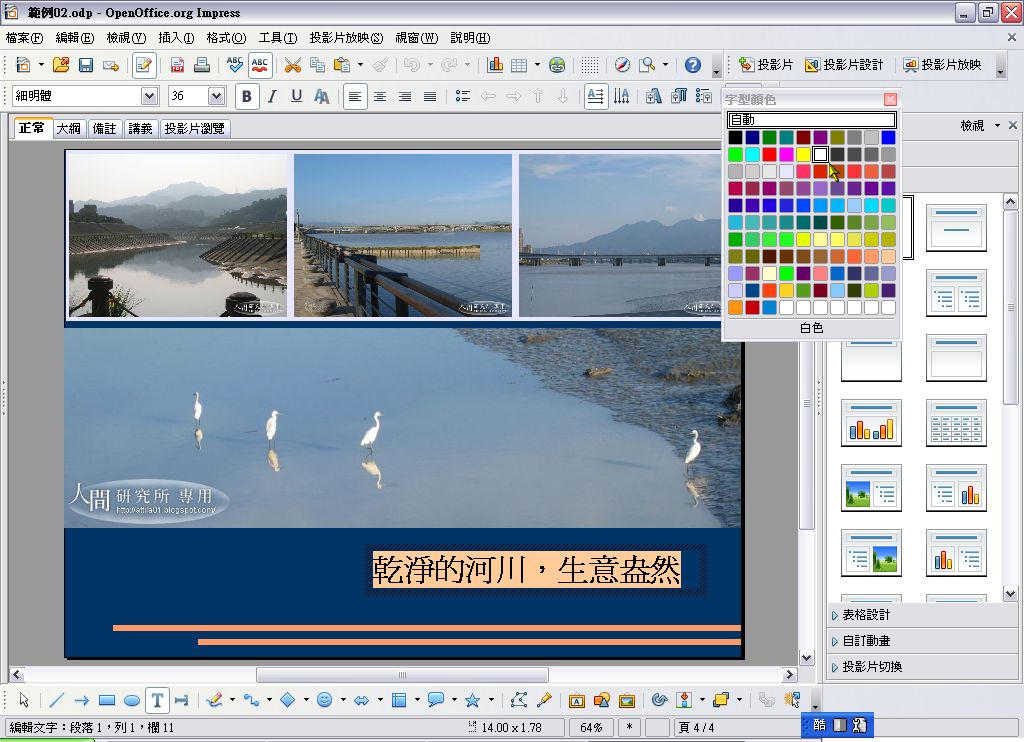Viewport: 1024px width, 742px height.
Task: Click the Copy icon
Action: click(x=317, y=65)
